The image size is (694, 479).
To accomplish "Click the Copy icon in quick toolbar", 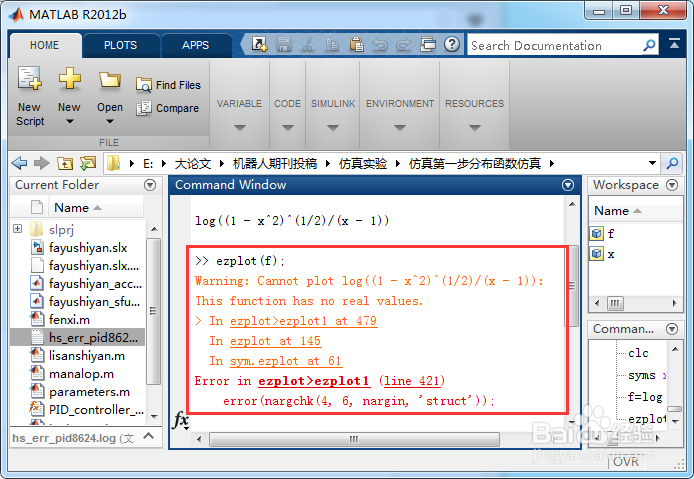I will 332,44.
